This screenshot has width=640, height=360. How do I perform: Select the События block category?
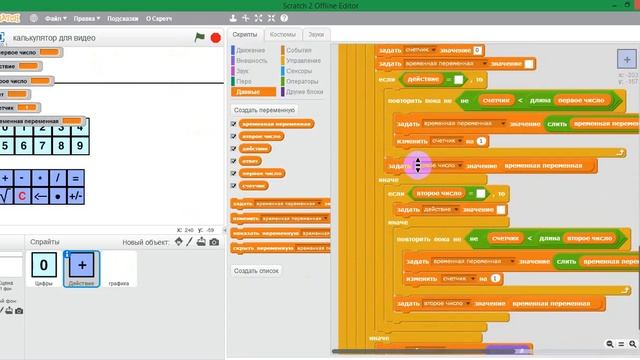click(299, 50)
